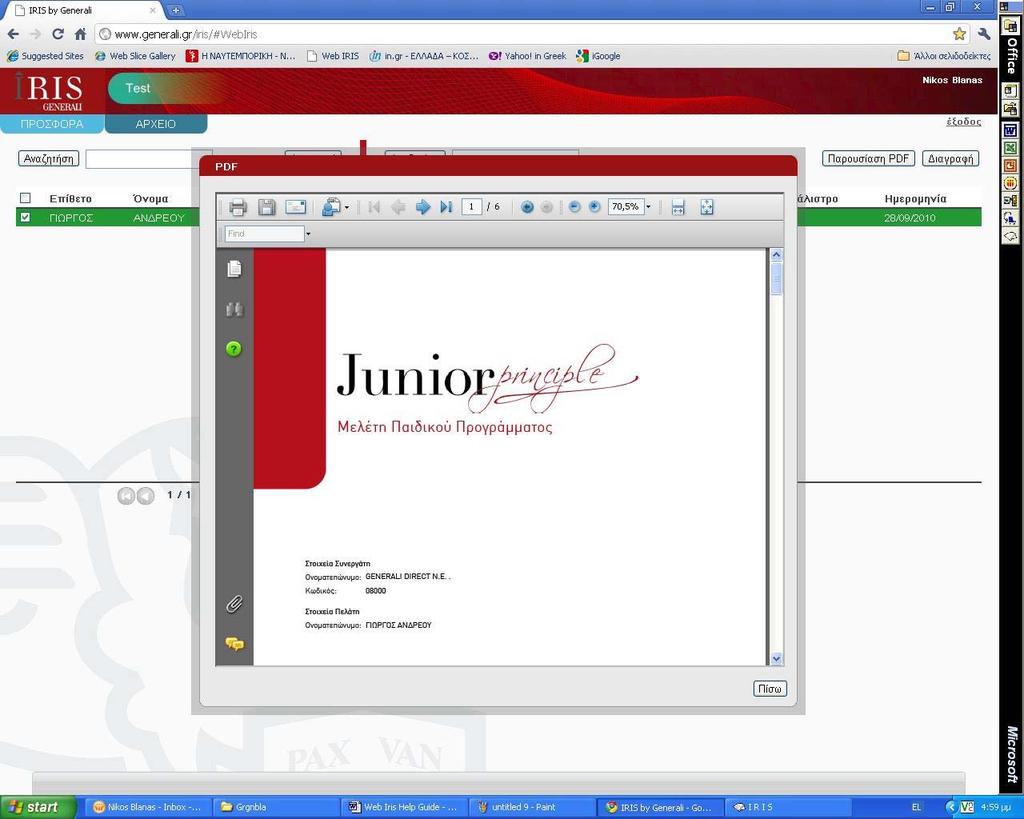This screenshot has height=819, width=1024.
Task: Open a new browser tab
Action: click(x=176, y=10)
